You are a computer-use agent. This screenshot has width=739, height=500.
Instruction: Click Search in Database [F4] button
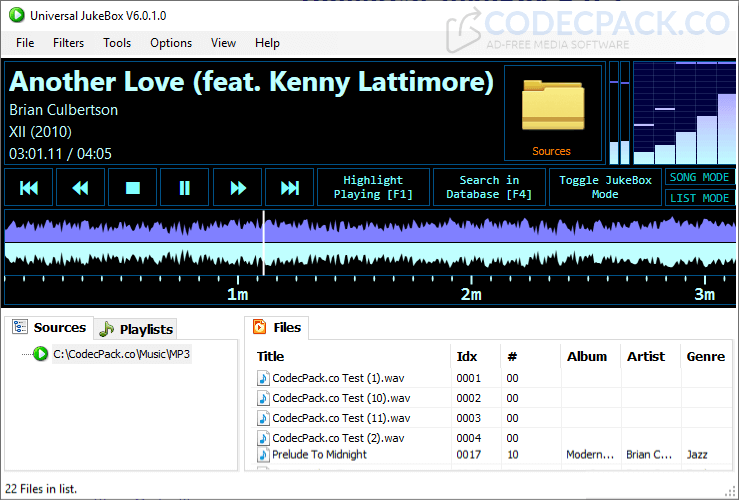(489, 188)
